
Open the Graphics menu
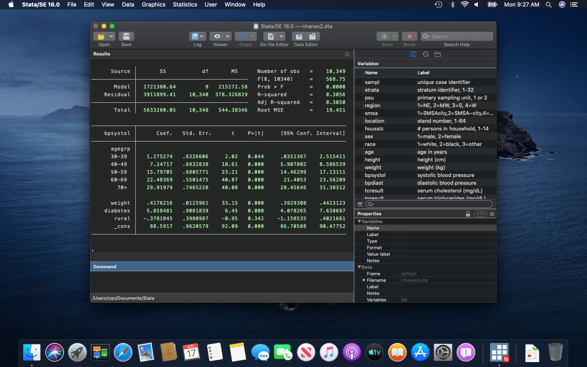click(x=153, y=4)
